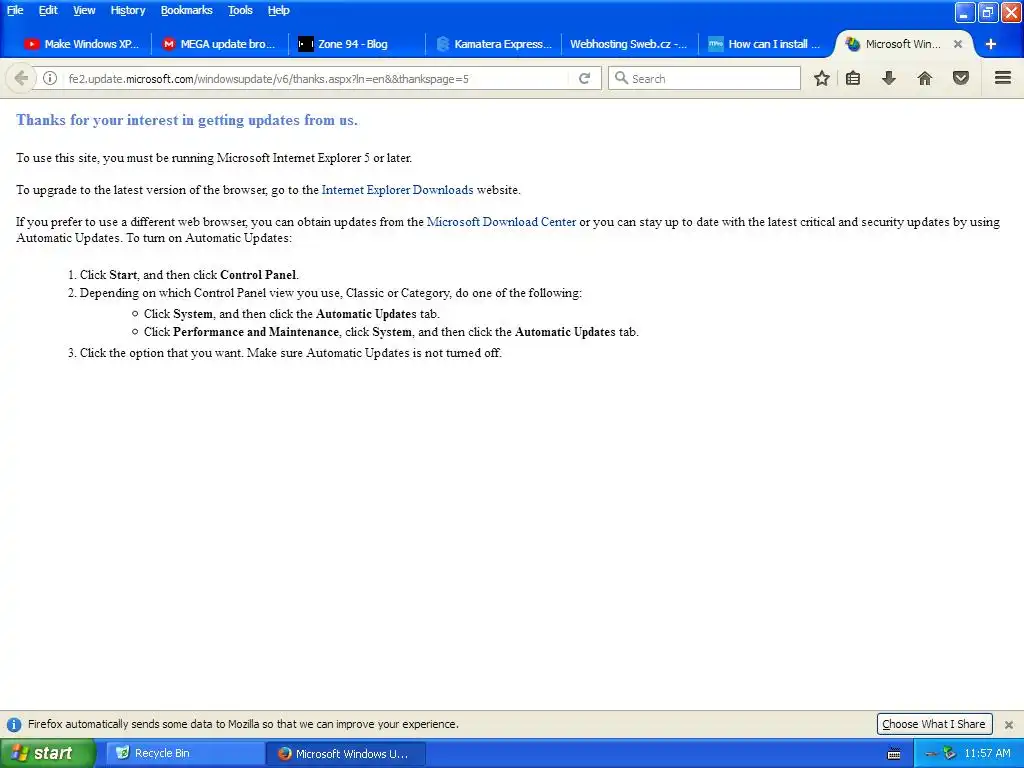
Task: Switch to the Webhosting Sweb.cz tab
Action: (629, 44)
